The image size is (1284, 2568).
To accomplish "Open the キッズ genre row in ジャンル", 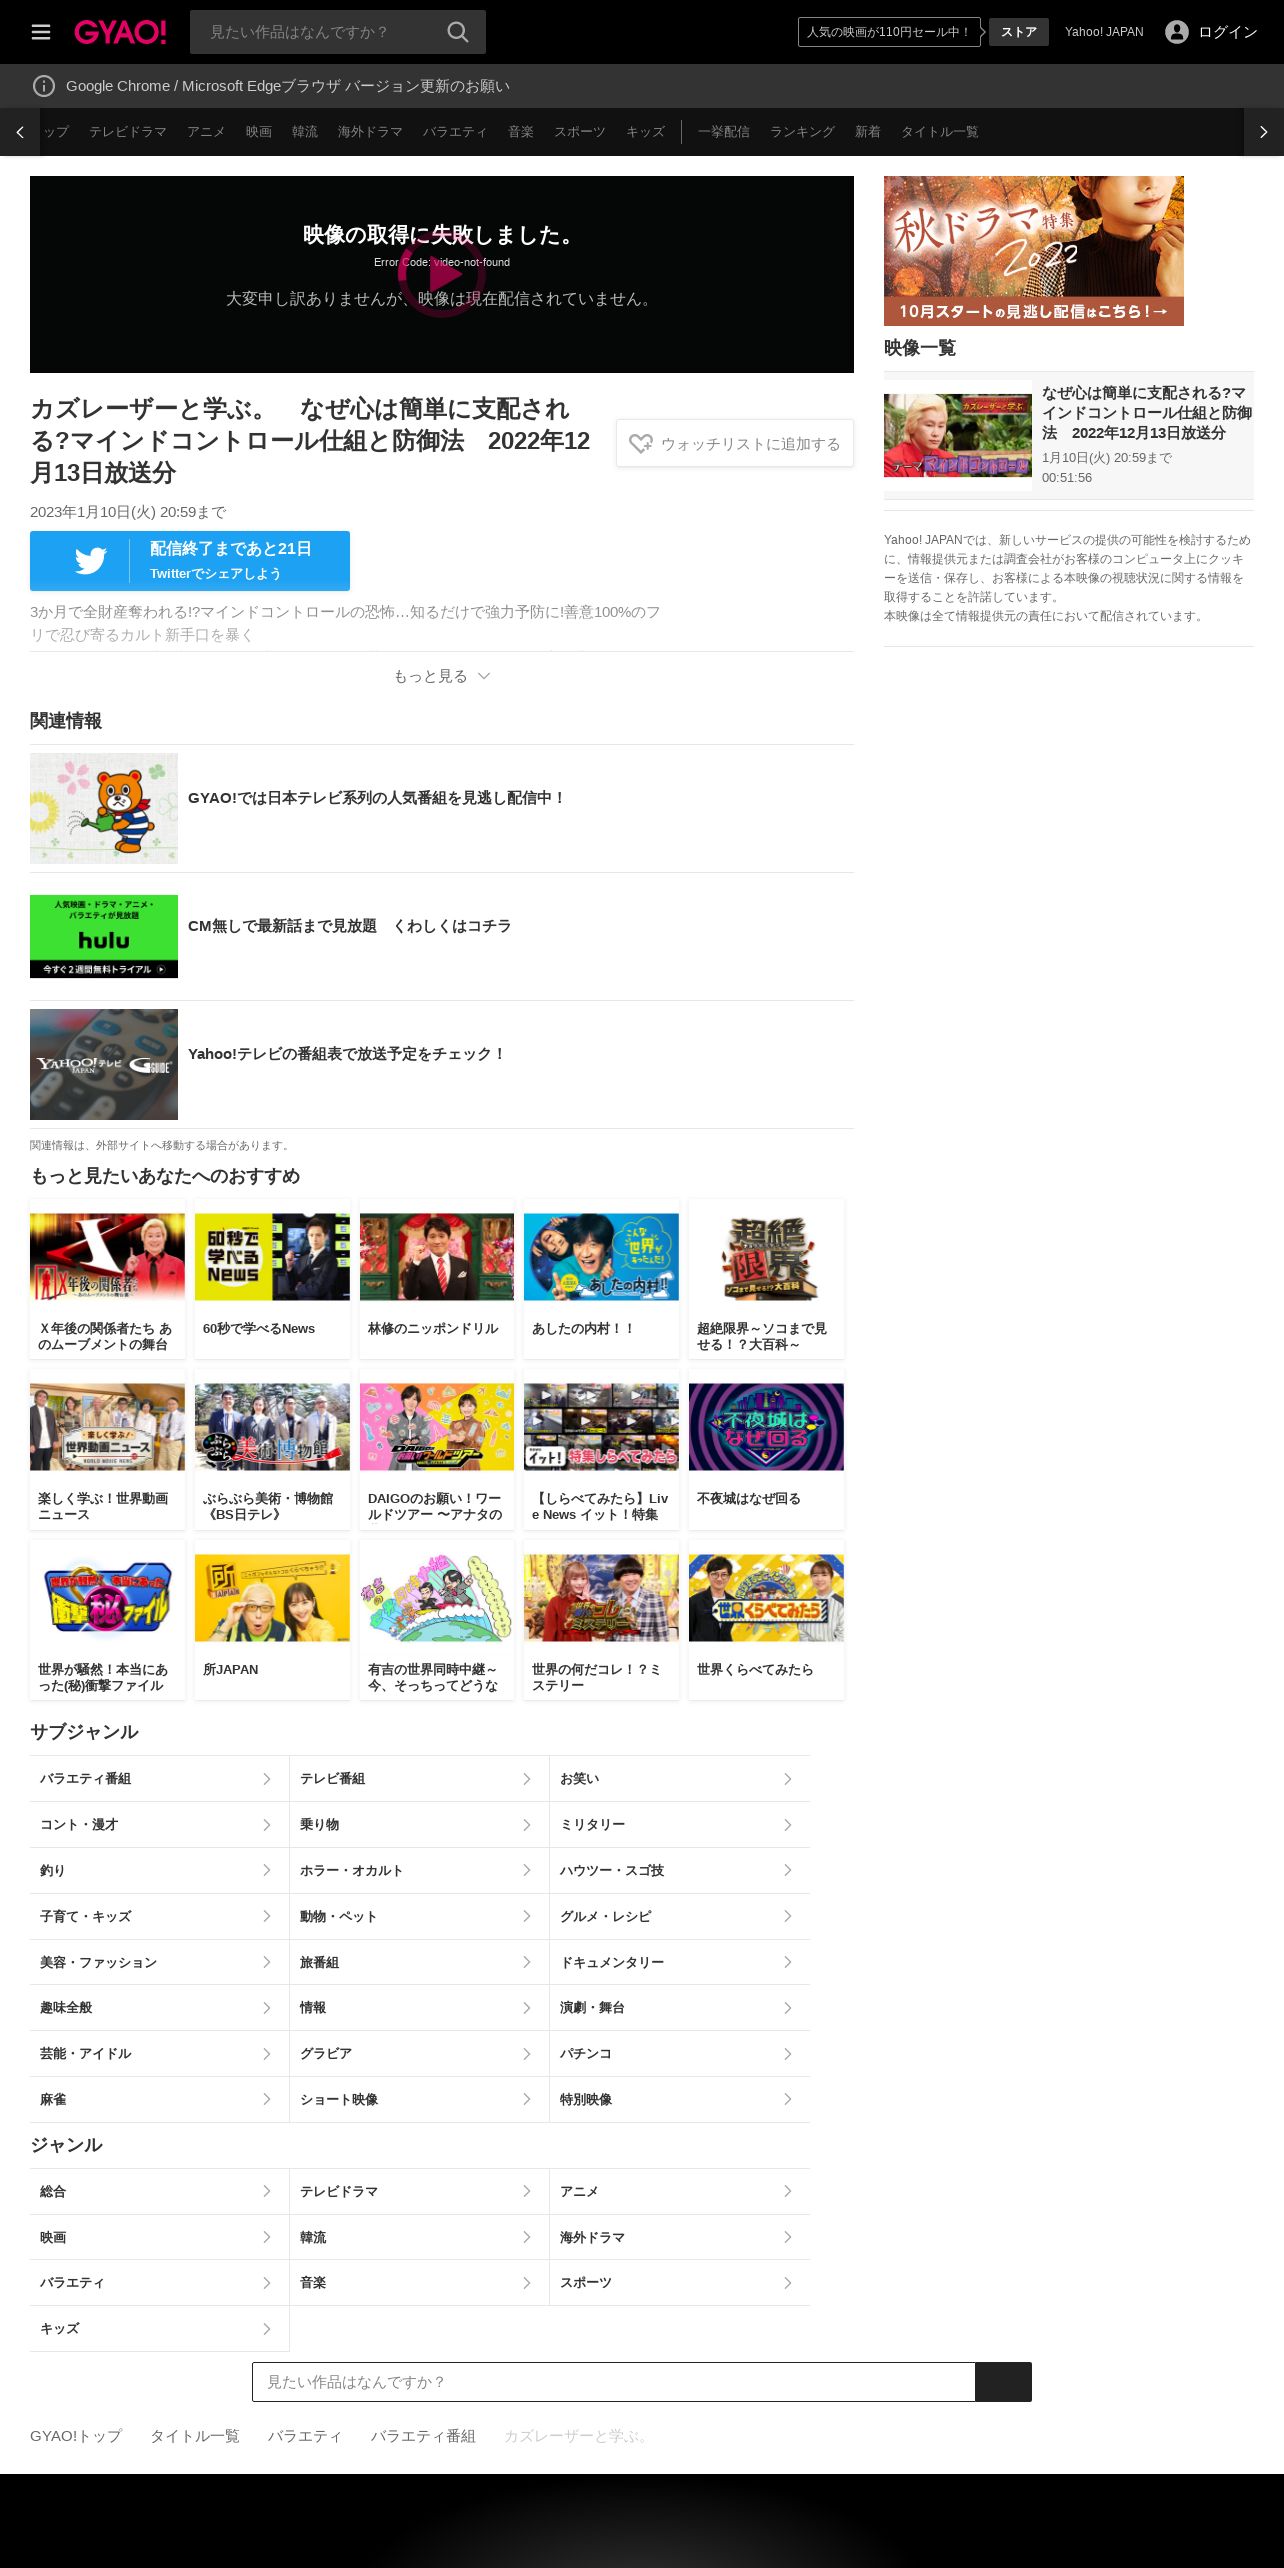I will [159, 2328].
